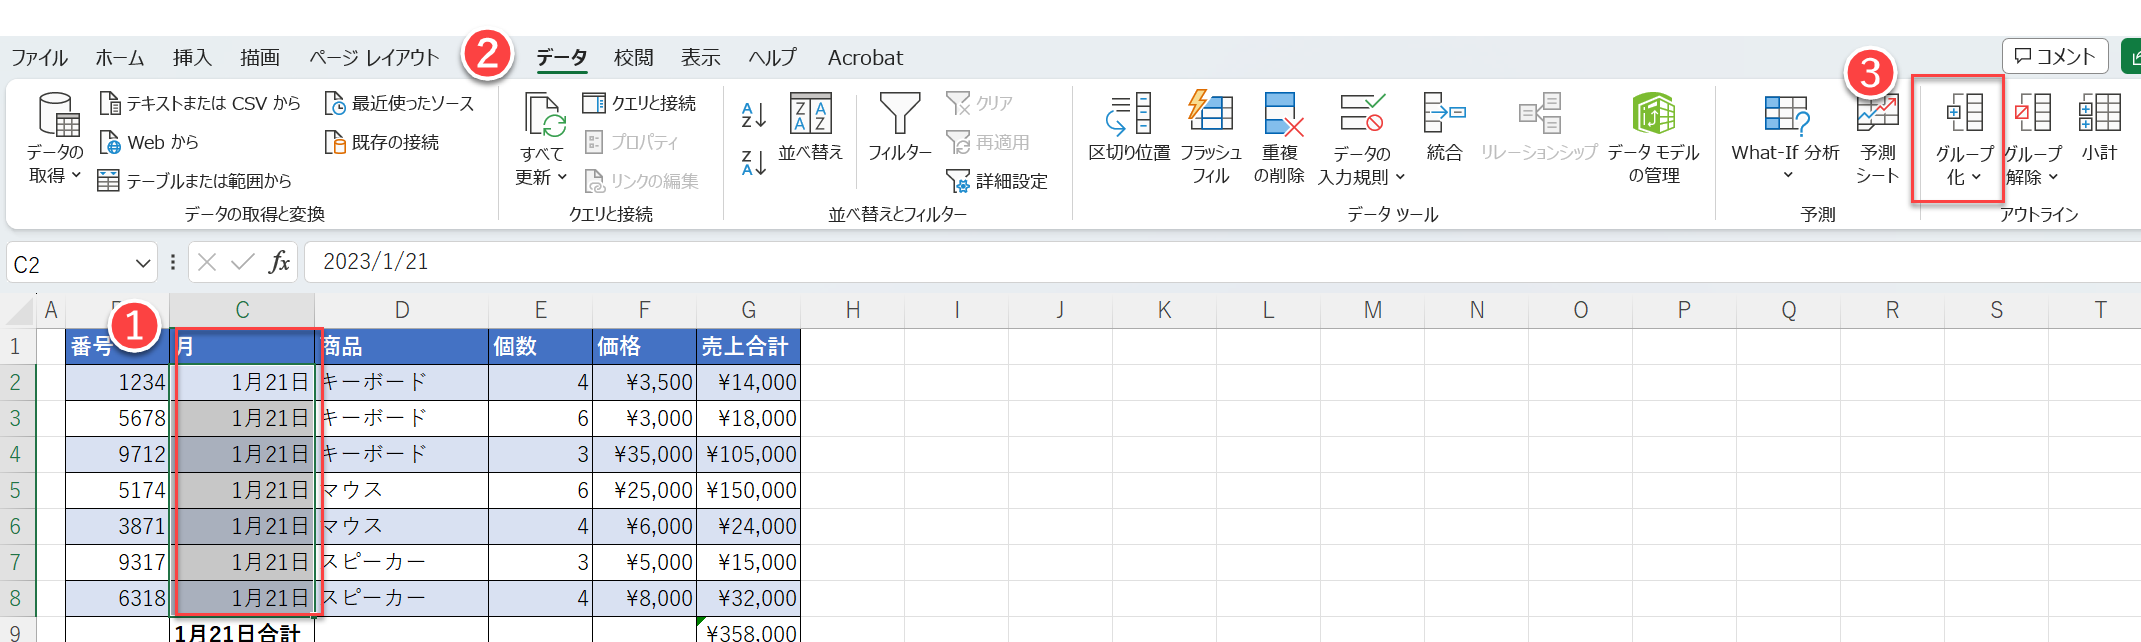2141x642 pixels.
Task: Switch to the 描画 tab
Action: [260, 58]
